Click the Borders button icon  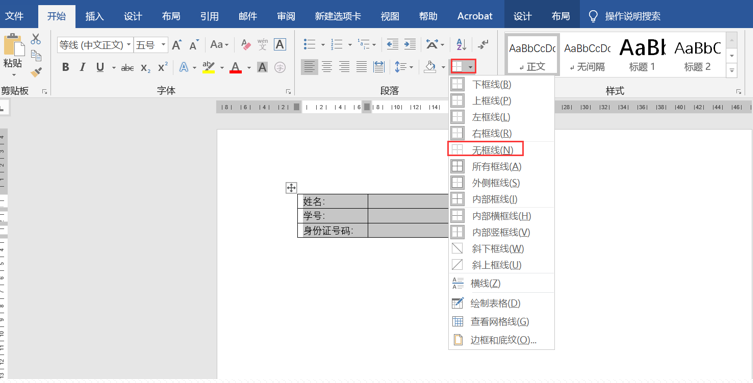pyautogui.click(x=457, y=67)
